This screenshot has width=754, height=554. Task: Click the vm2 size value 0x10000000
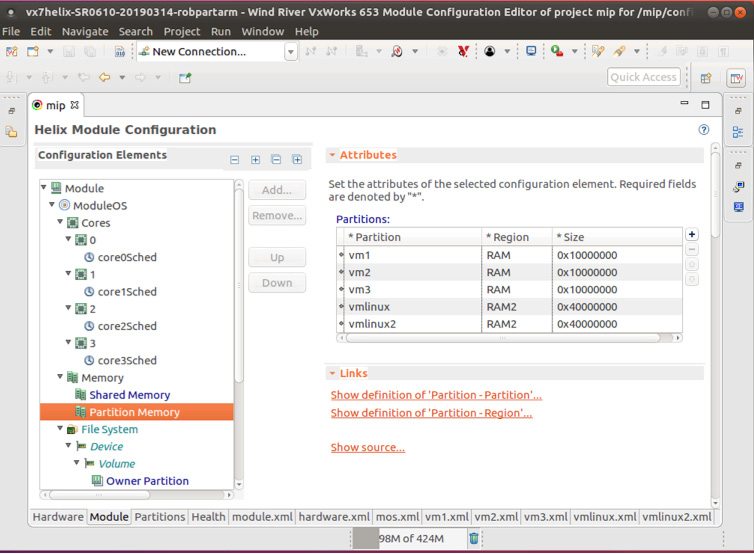click(x=617, y=273)
